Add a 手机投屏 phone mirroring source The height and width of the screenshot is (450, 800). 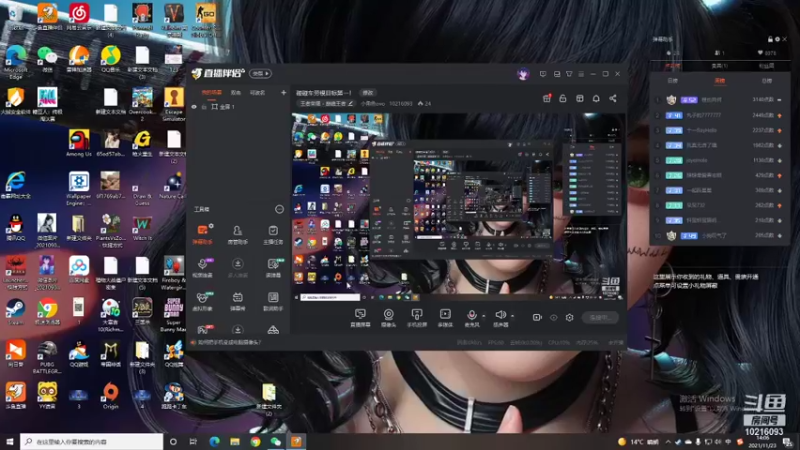point(416,318)
